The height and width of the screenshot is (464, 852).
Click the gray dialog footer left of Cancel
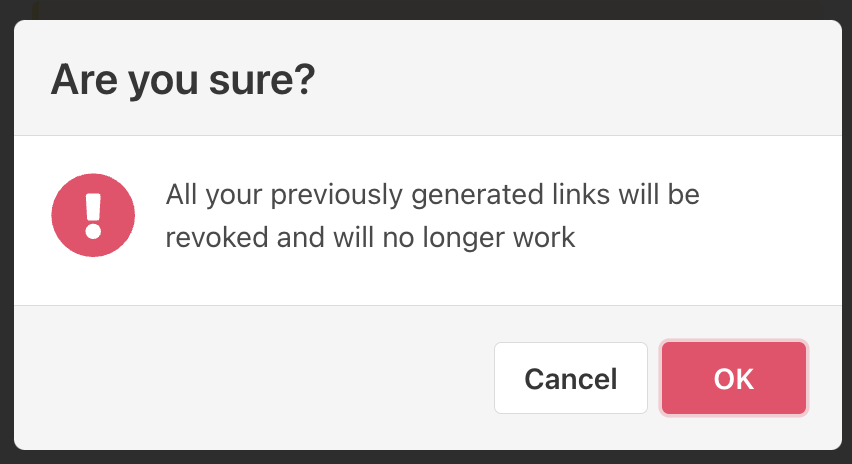[250, 378]
